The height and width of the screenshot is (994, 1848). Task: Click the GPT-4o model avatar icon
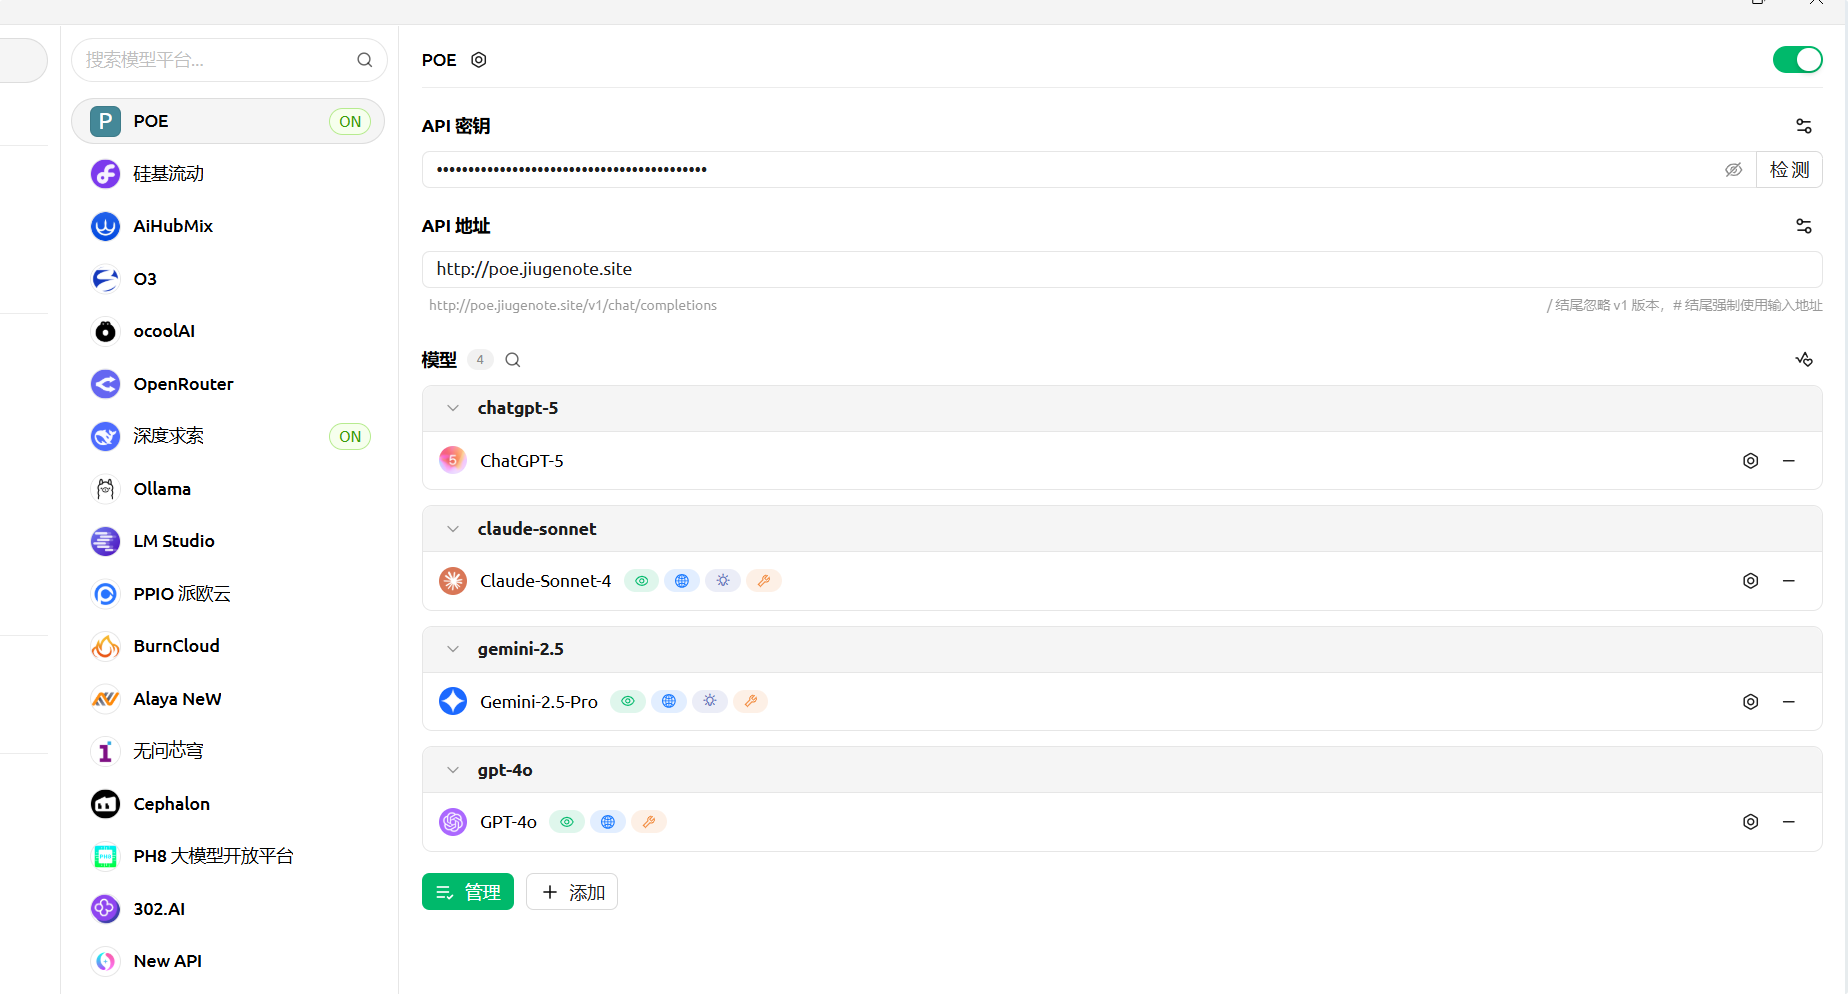tap(453, 822)
